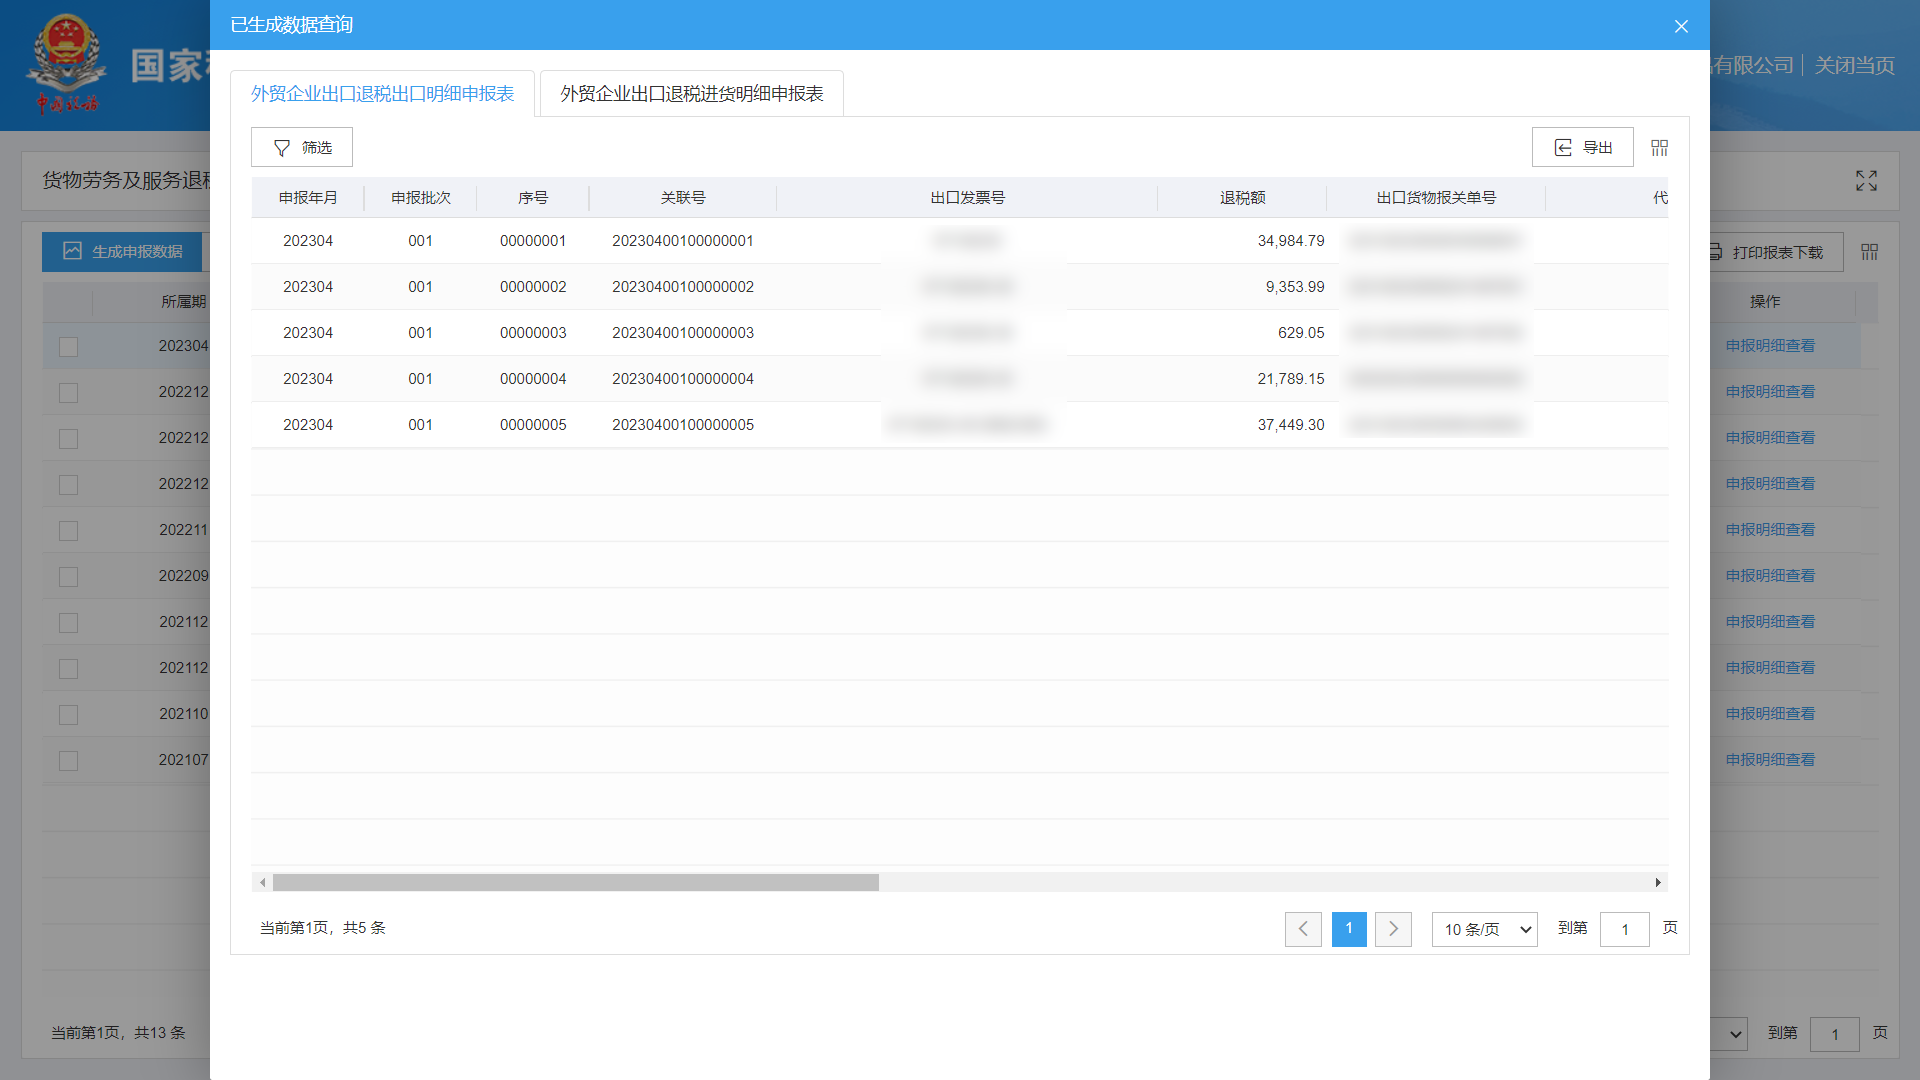Go to the previous page arrow

(1302, 929)
